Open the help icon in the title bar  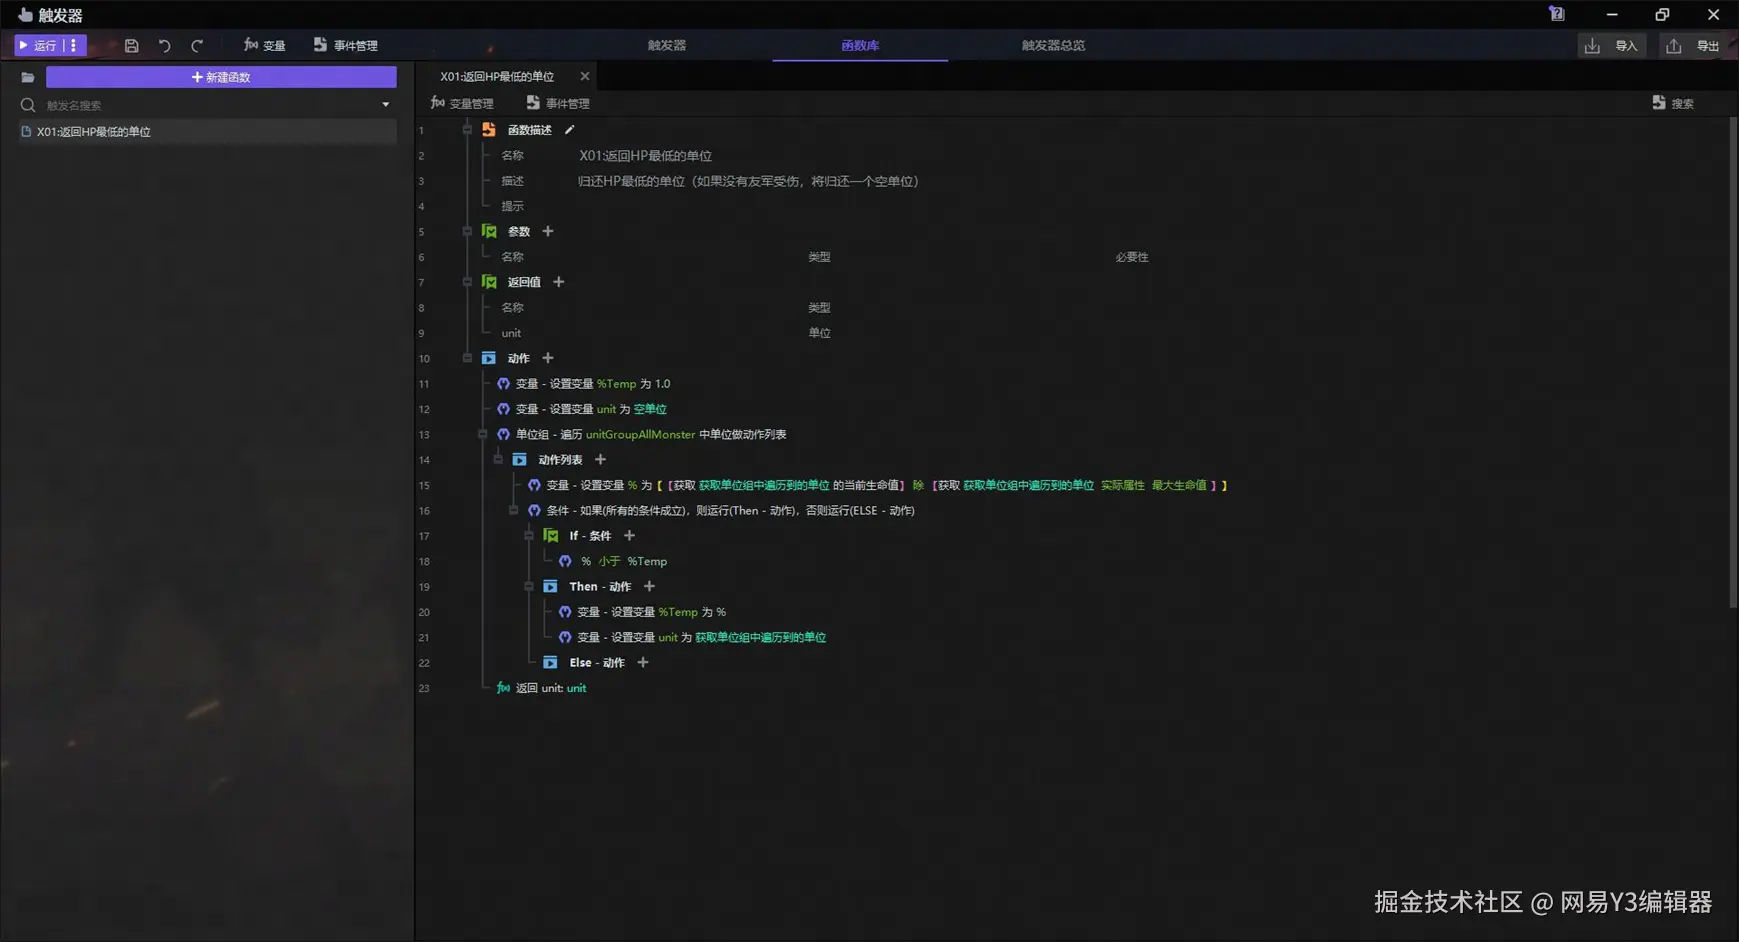pyautogui.click(x=1557, y=14)
